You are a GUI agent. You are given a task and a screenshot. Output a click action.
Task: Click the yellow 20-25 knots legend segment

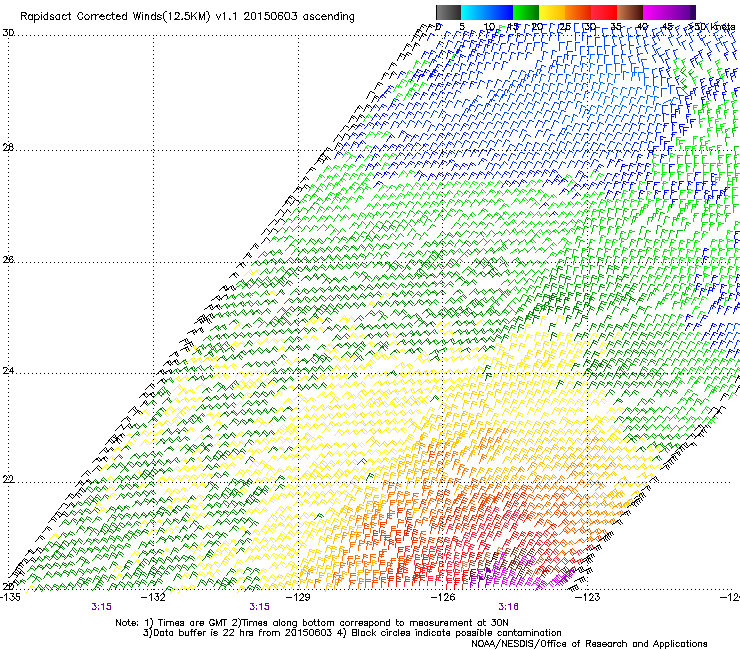coord(552,12)
